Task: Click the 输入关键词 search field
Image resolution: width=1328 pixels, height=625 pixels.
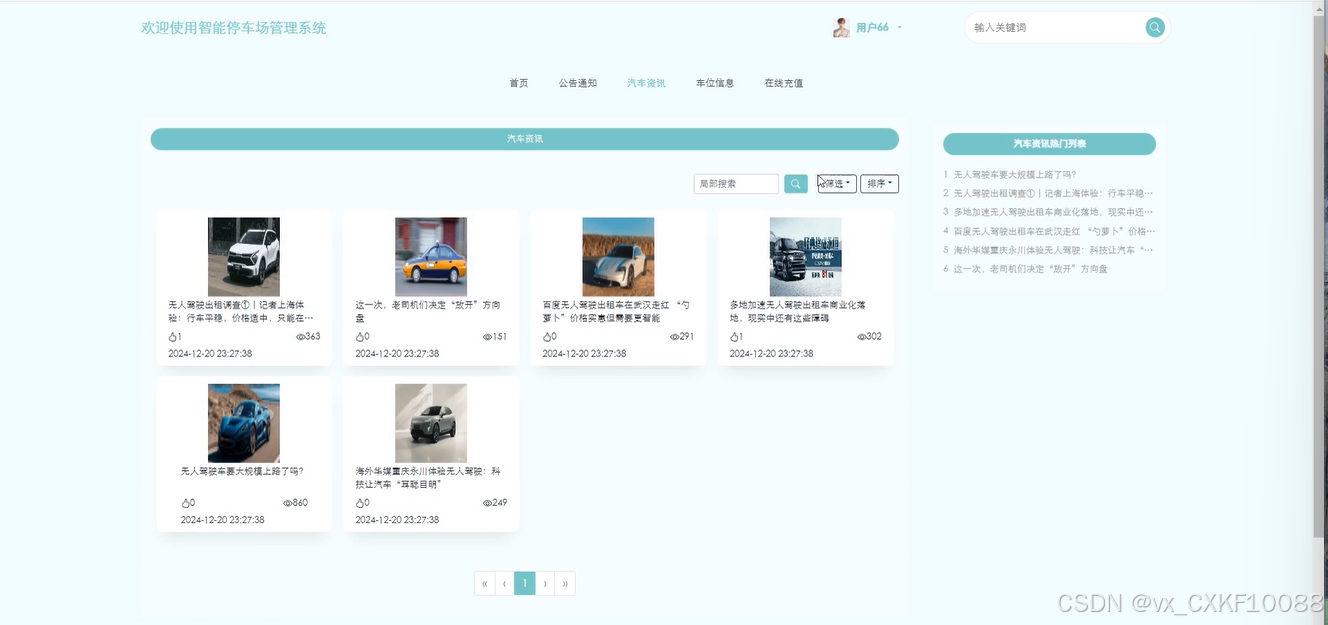Action: 1055,27
